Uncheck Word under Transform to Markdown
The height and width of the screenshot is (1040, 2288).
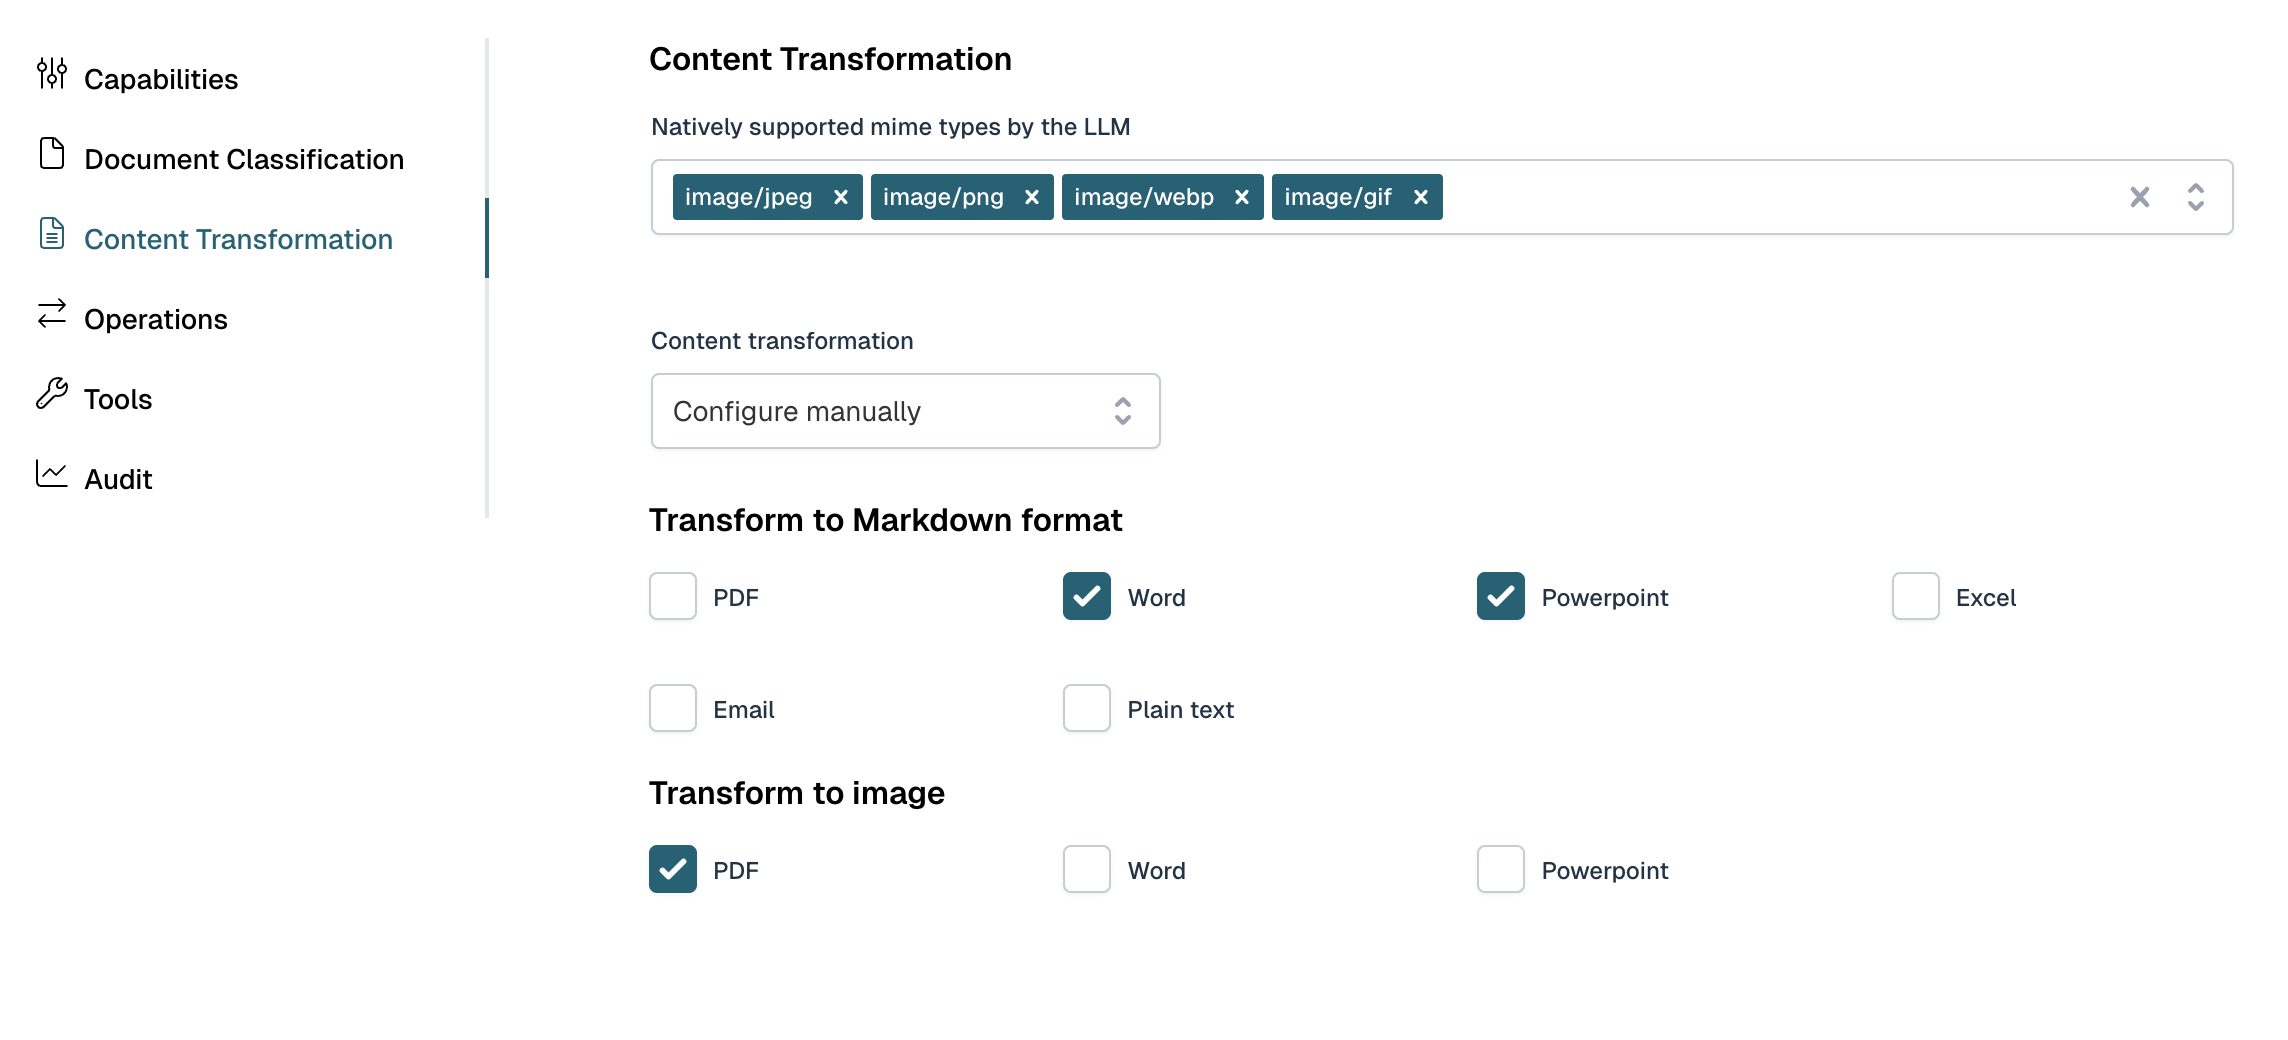pyautogui.click(x=1086, y=596)
